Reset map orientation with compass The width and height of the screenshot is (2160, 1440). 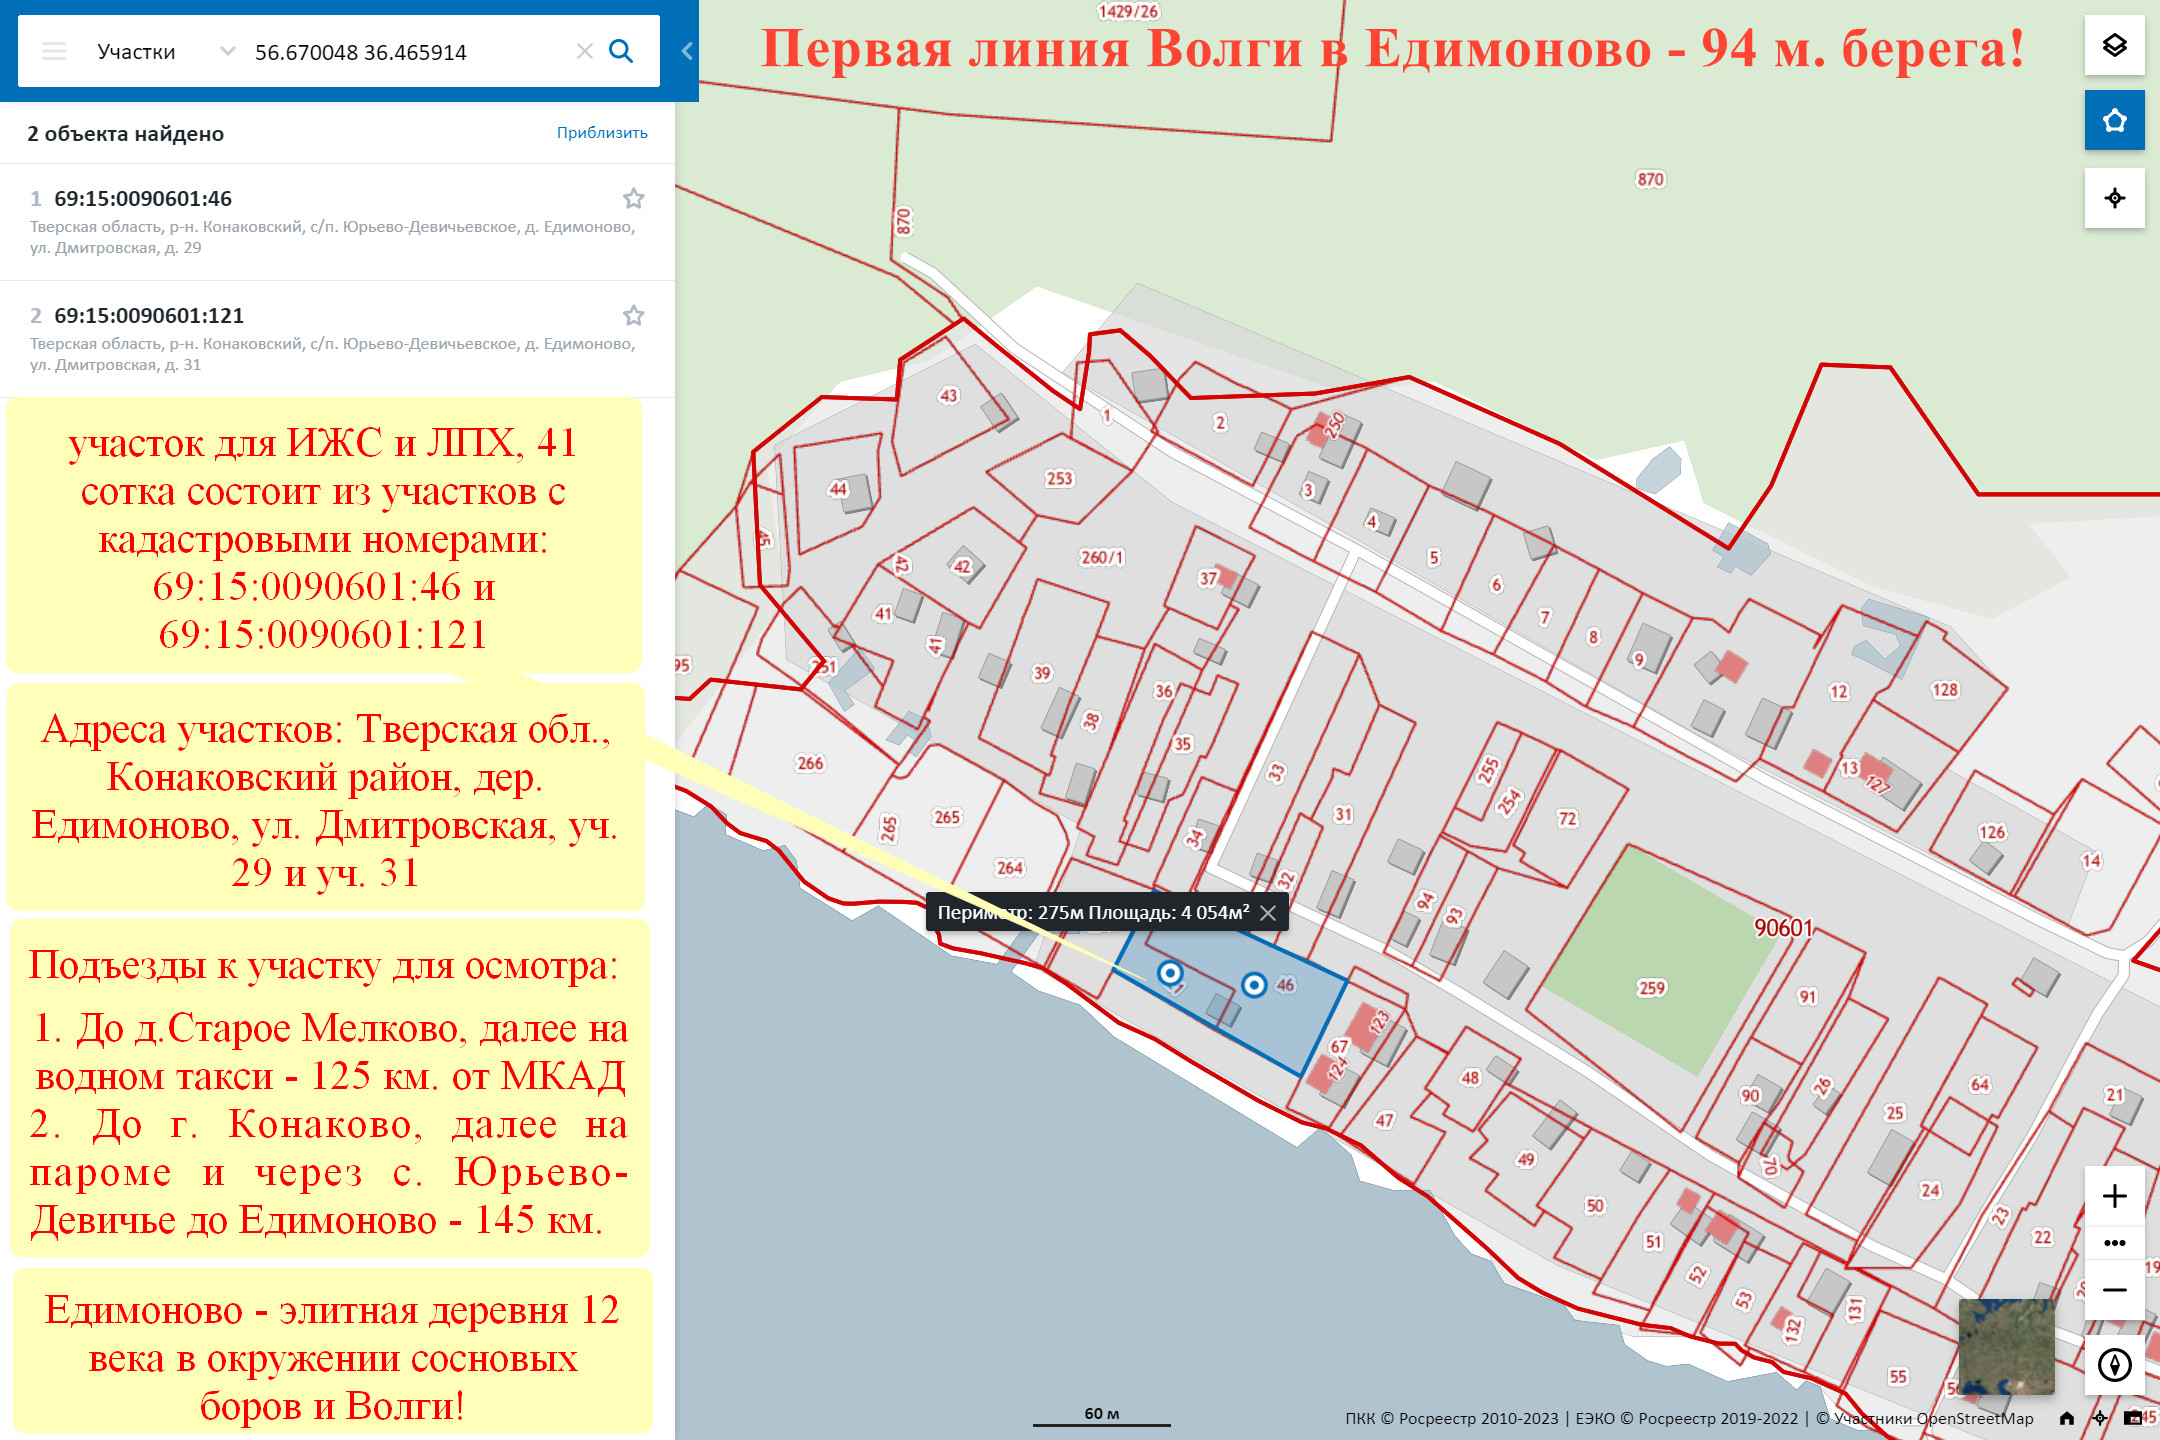coord(2114,1365)
